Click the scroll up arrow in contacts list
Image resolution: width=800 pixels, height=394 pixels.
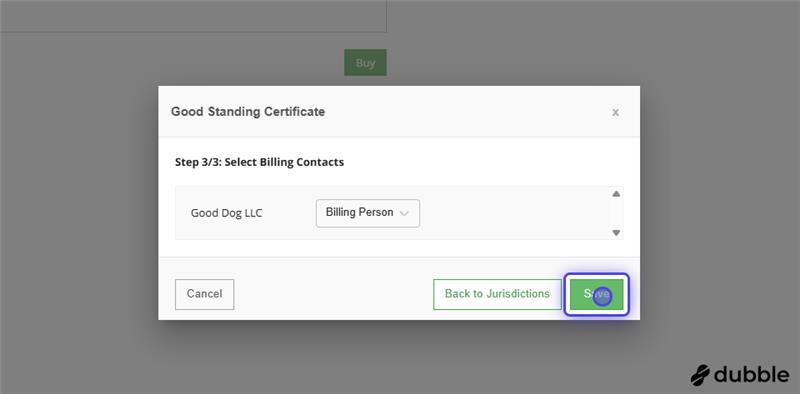pyautogui.click(x=616, y=194)
